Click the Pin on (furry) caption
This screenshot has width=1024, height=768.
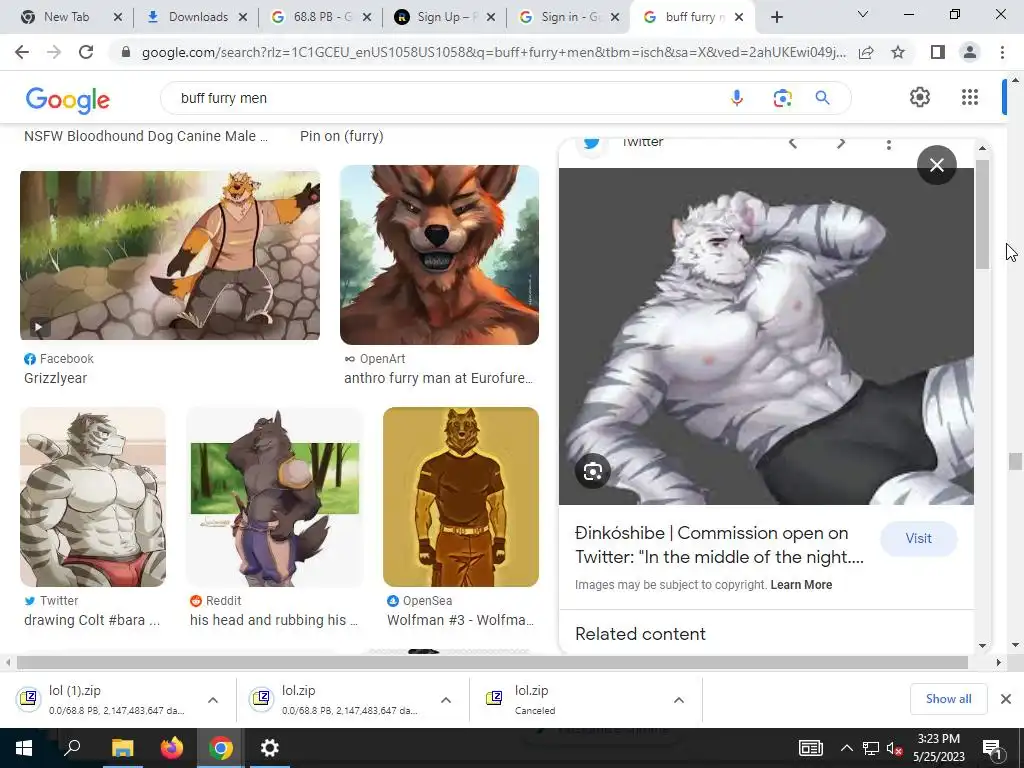click(342, 136)
